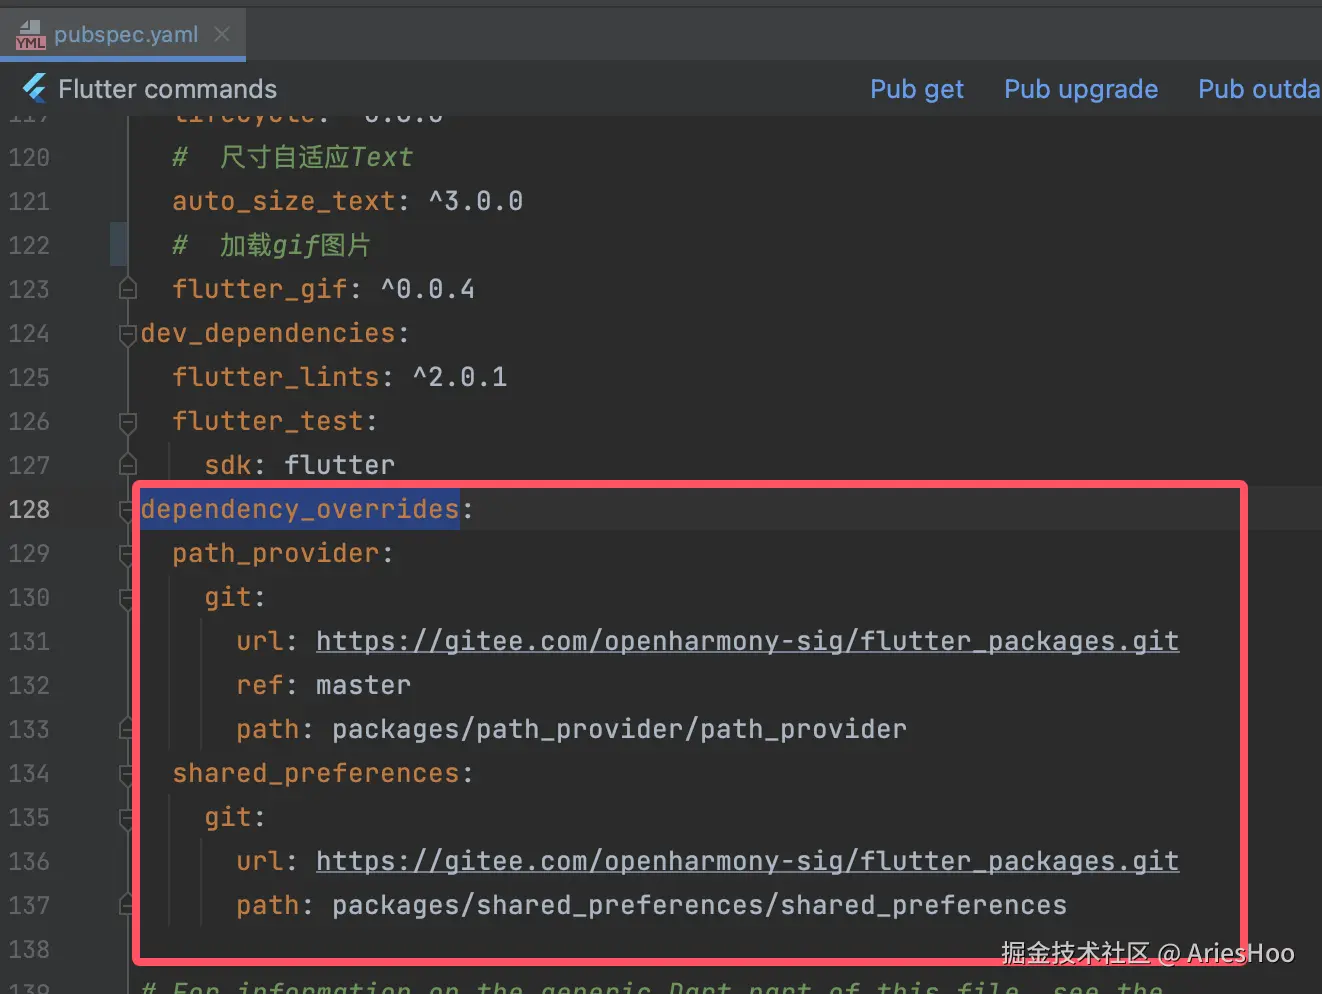Collapse the path_provider block fold marker
The image size is (1322, 994).
click(125, 554)
